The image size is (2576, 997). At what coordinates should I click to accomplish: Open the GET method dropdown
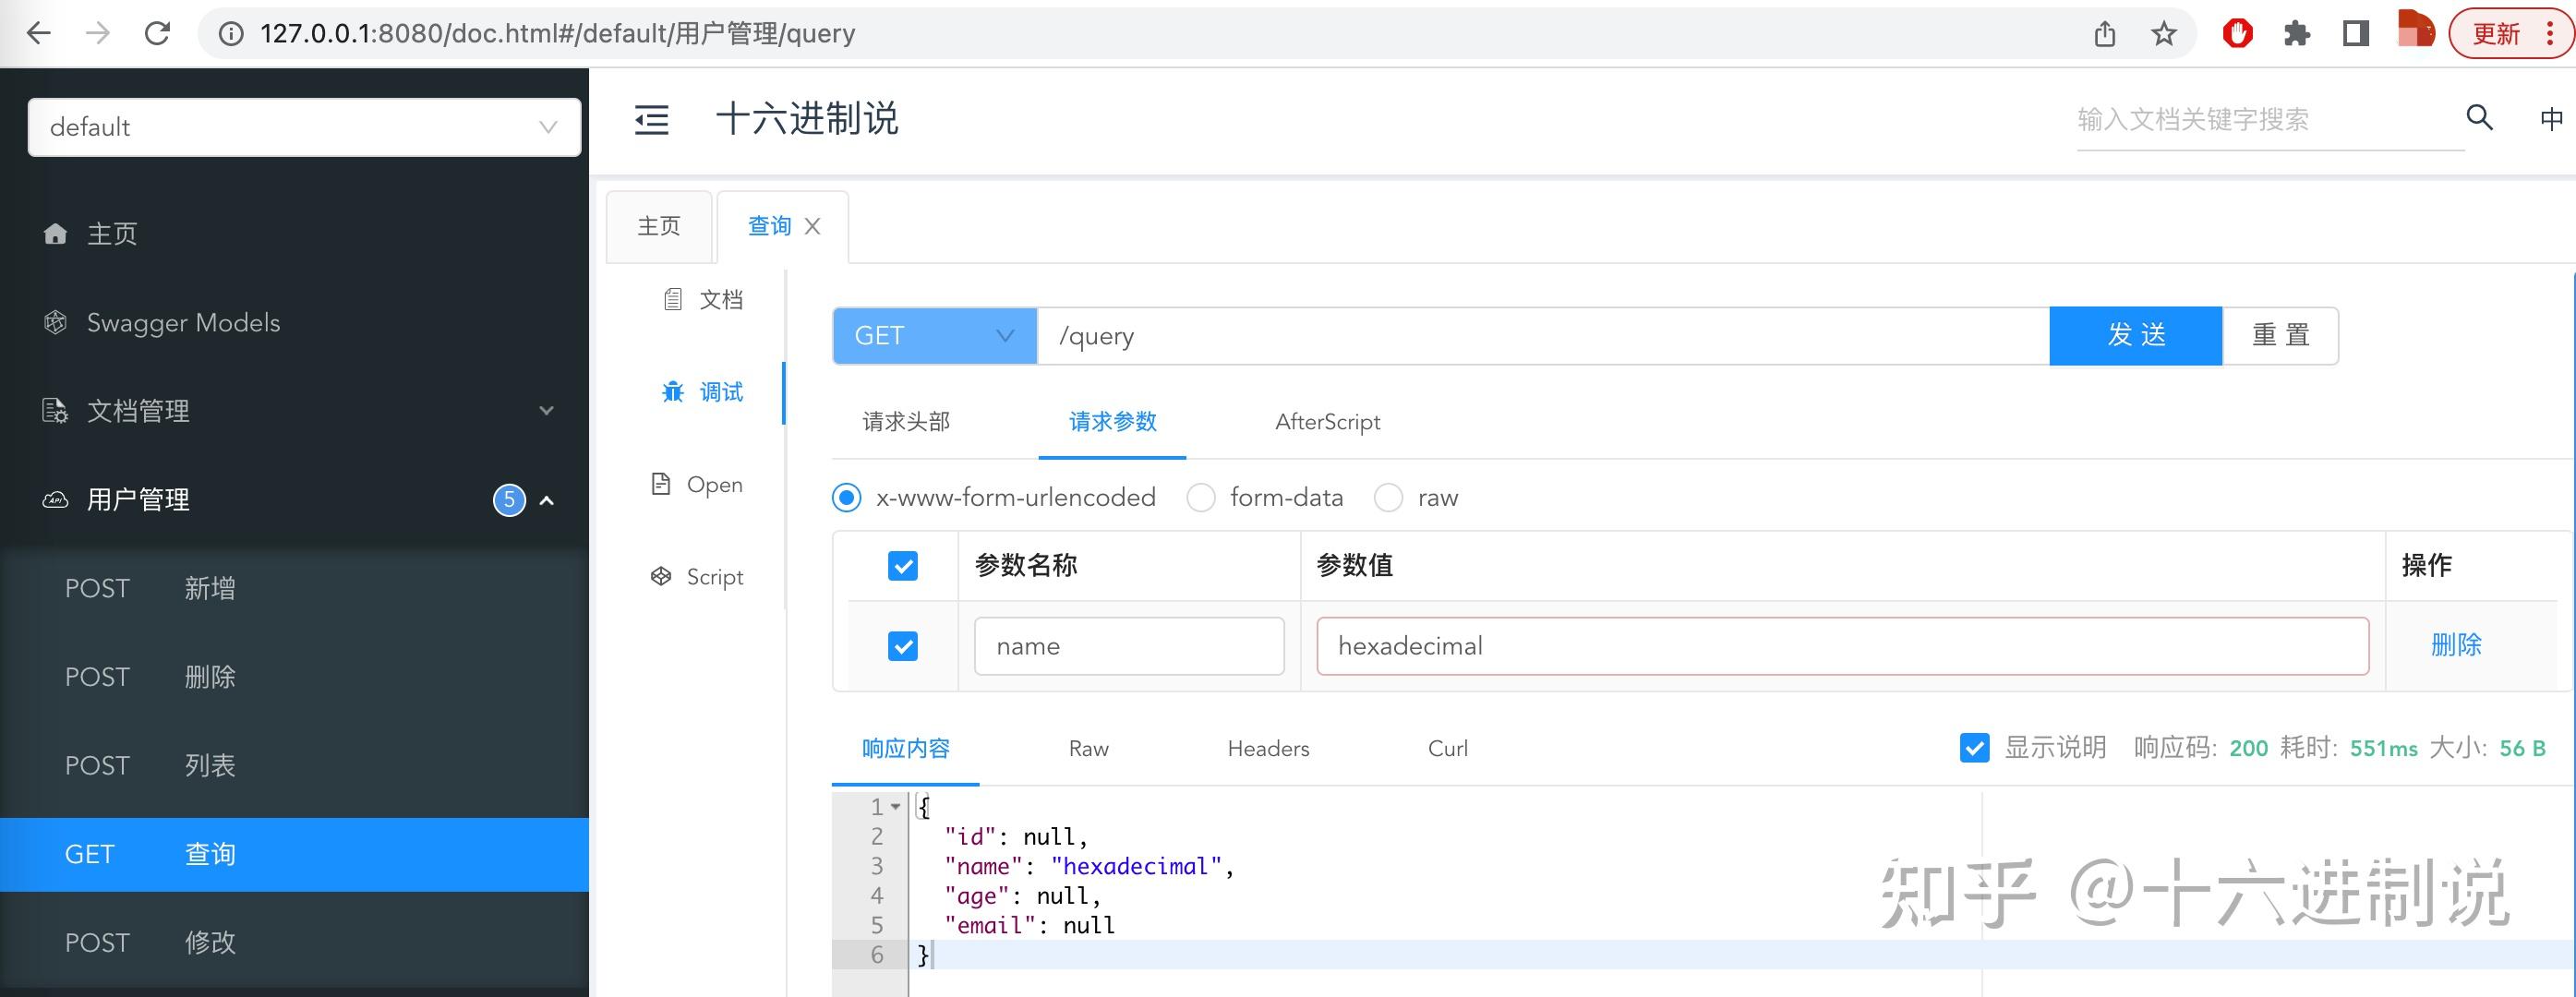click(x=934, y=336)
